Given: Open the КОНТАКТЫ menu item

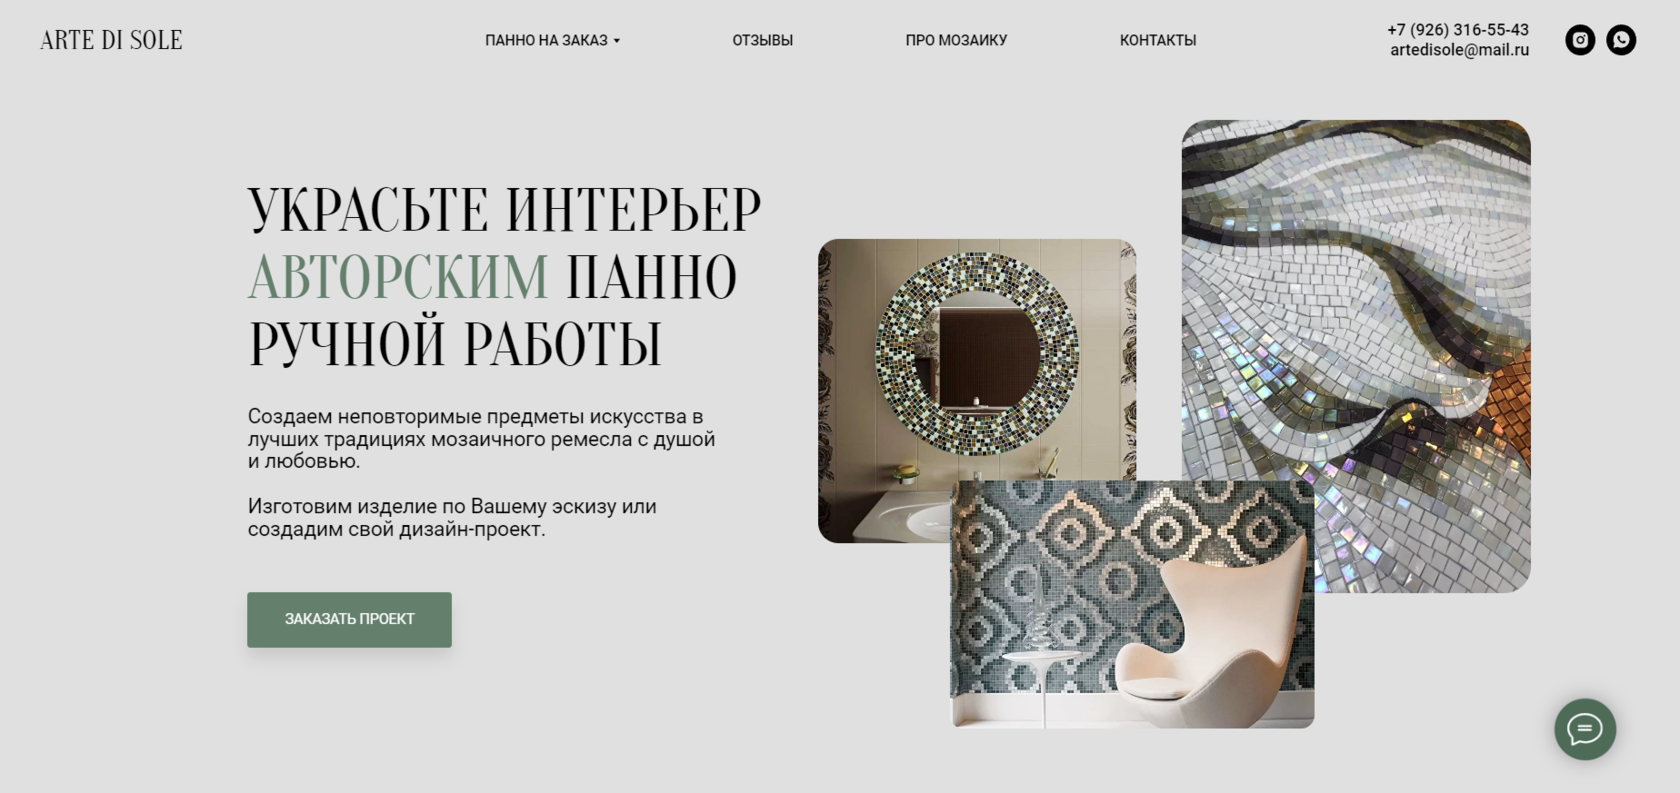Looking at the screenshot, I should point(1158,40).
